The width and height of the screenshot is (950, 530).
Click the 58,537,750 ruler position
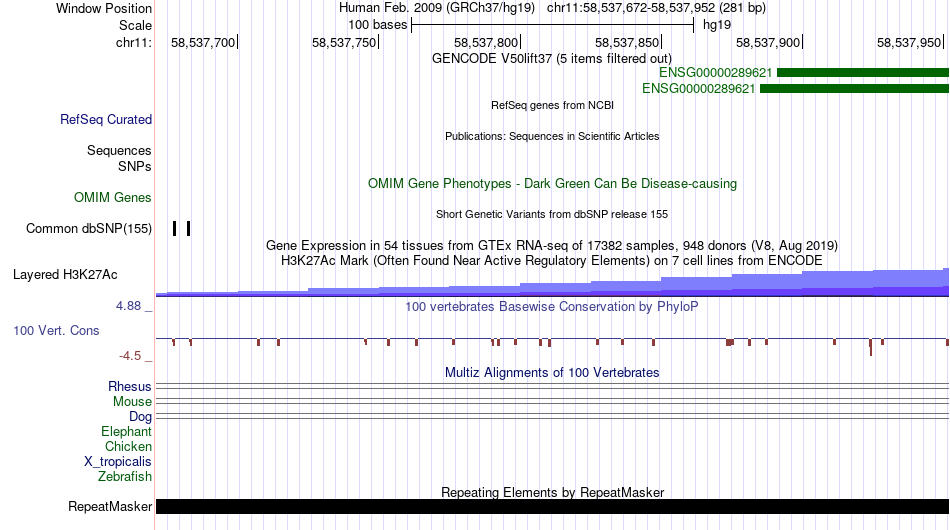click(x=344, y=42)
